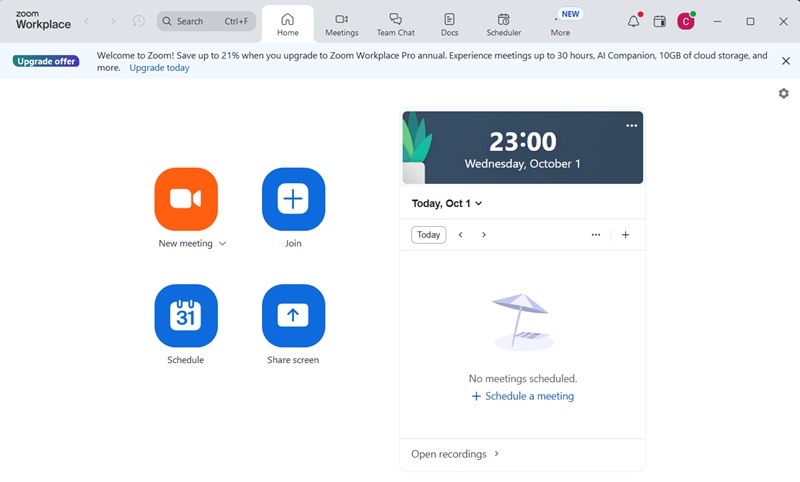The height and width of the screenshot is (482, 800).
Task: Click the history clock icon
Action: (x=139, y=21)
